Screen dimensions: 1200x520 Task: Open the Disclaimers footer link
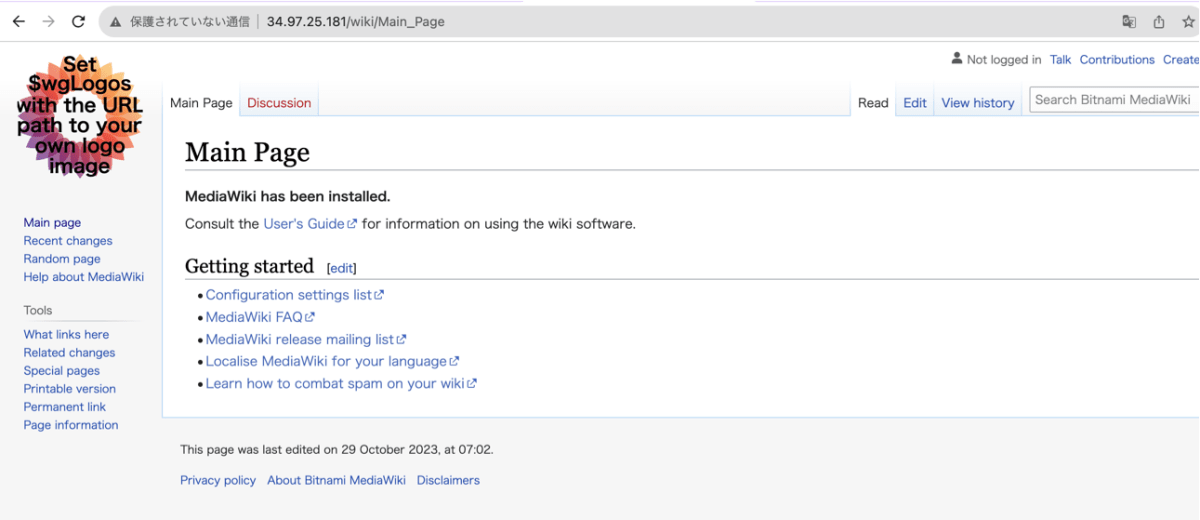(x=448, y=480)
